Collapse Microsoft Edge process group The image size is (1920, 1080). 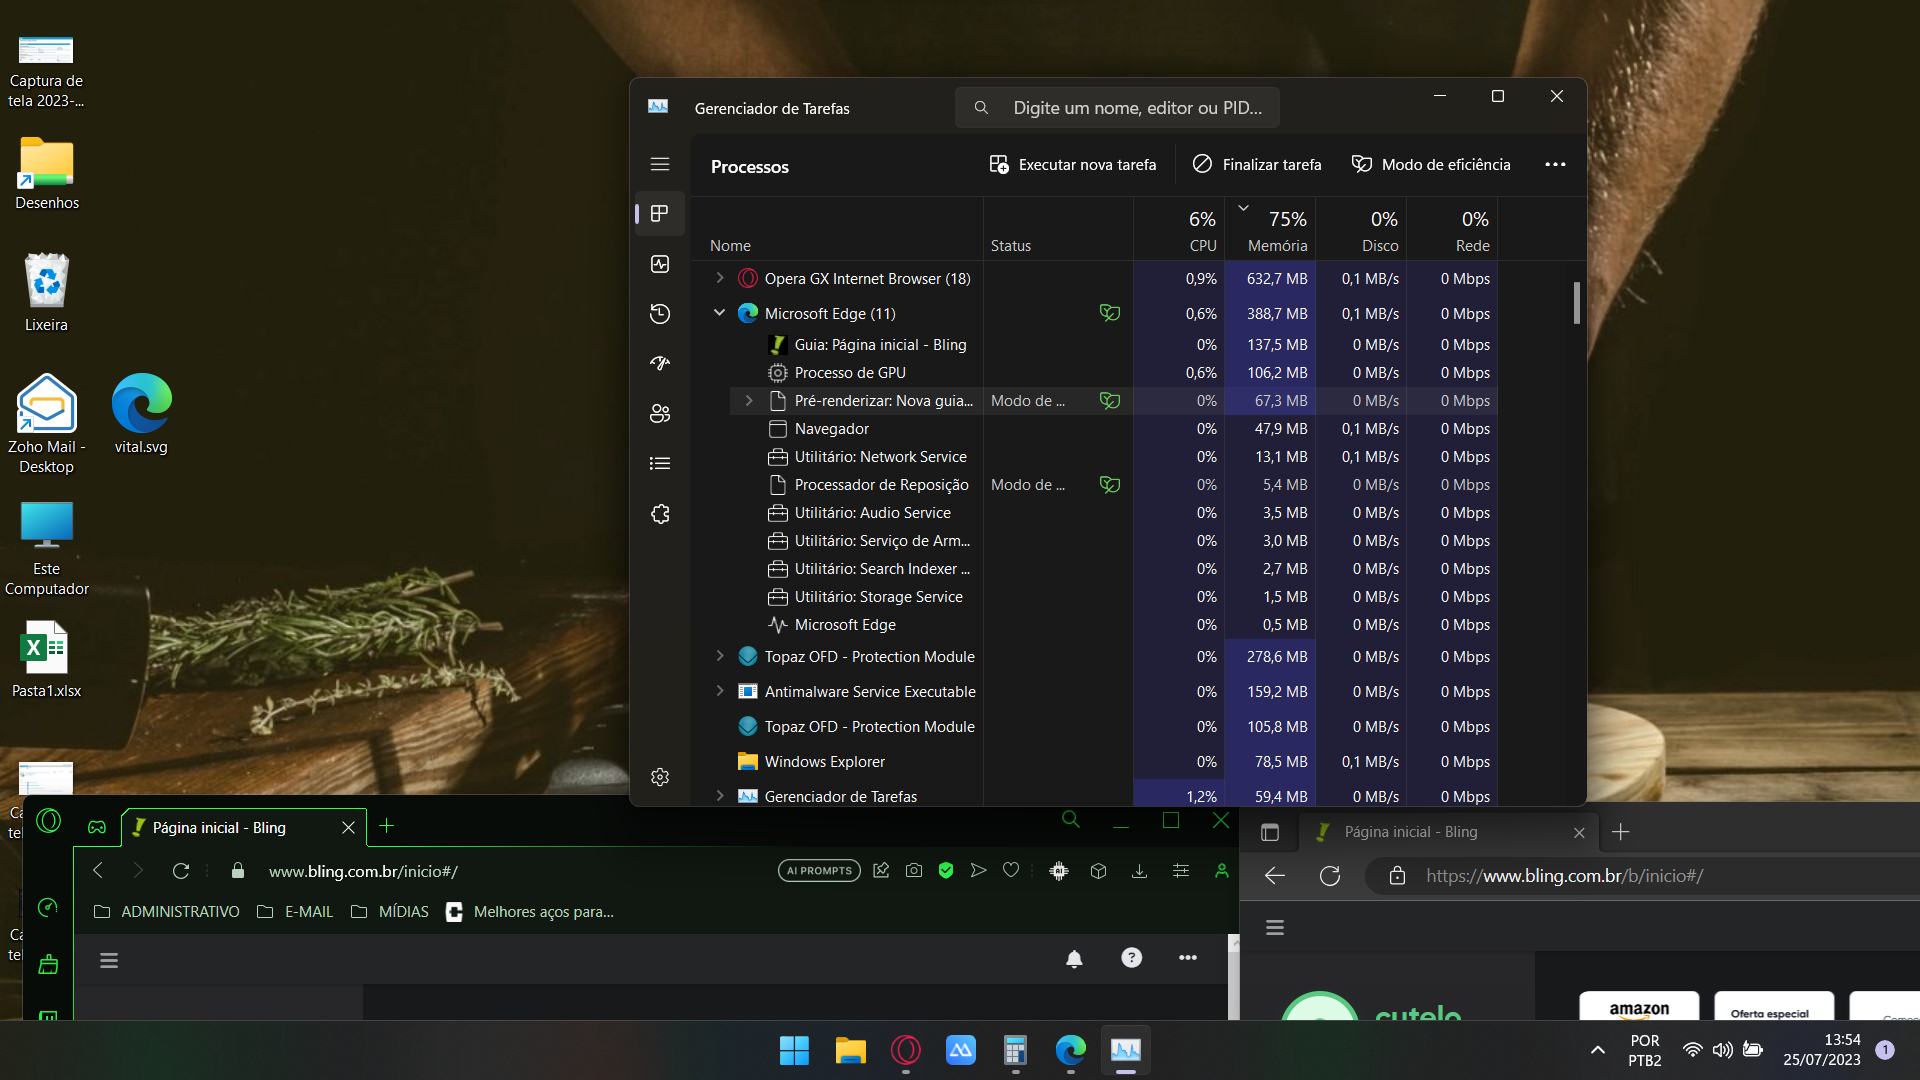pos(720,313)
